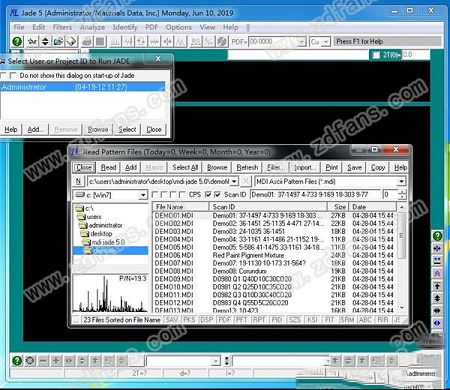Open the Options menu
The image size is (450, 390).
point(179,27)
